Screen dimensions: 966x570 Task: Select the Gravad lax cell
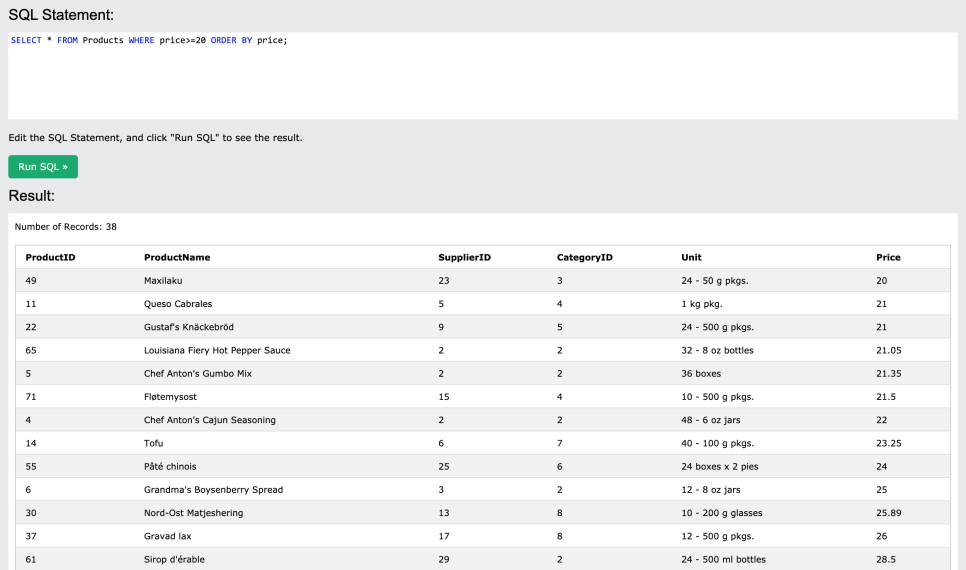coord(168,536)
